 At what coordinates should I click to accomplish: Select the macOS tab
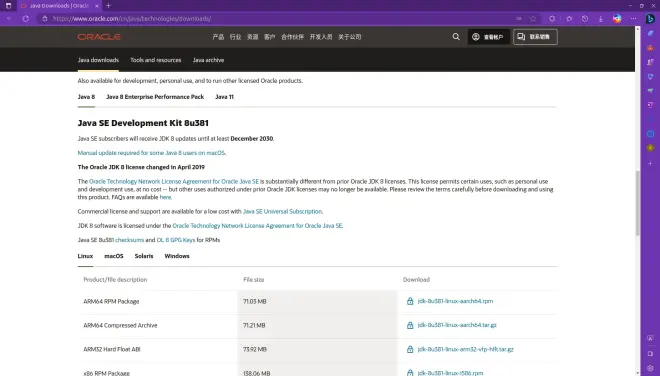[114, 256]
